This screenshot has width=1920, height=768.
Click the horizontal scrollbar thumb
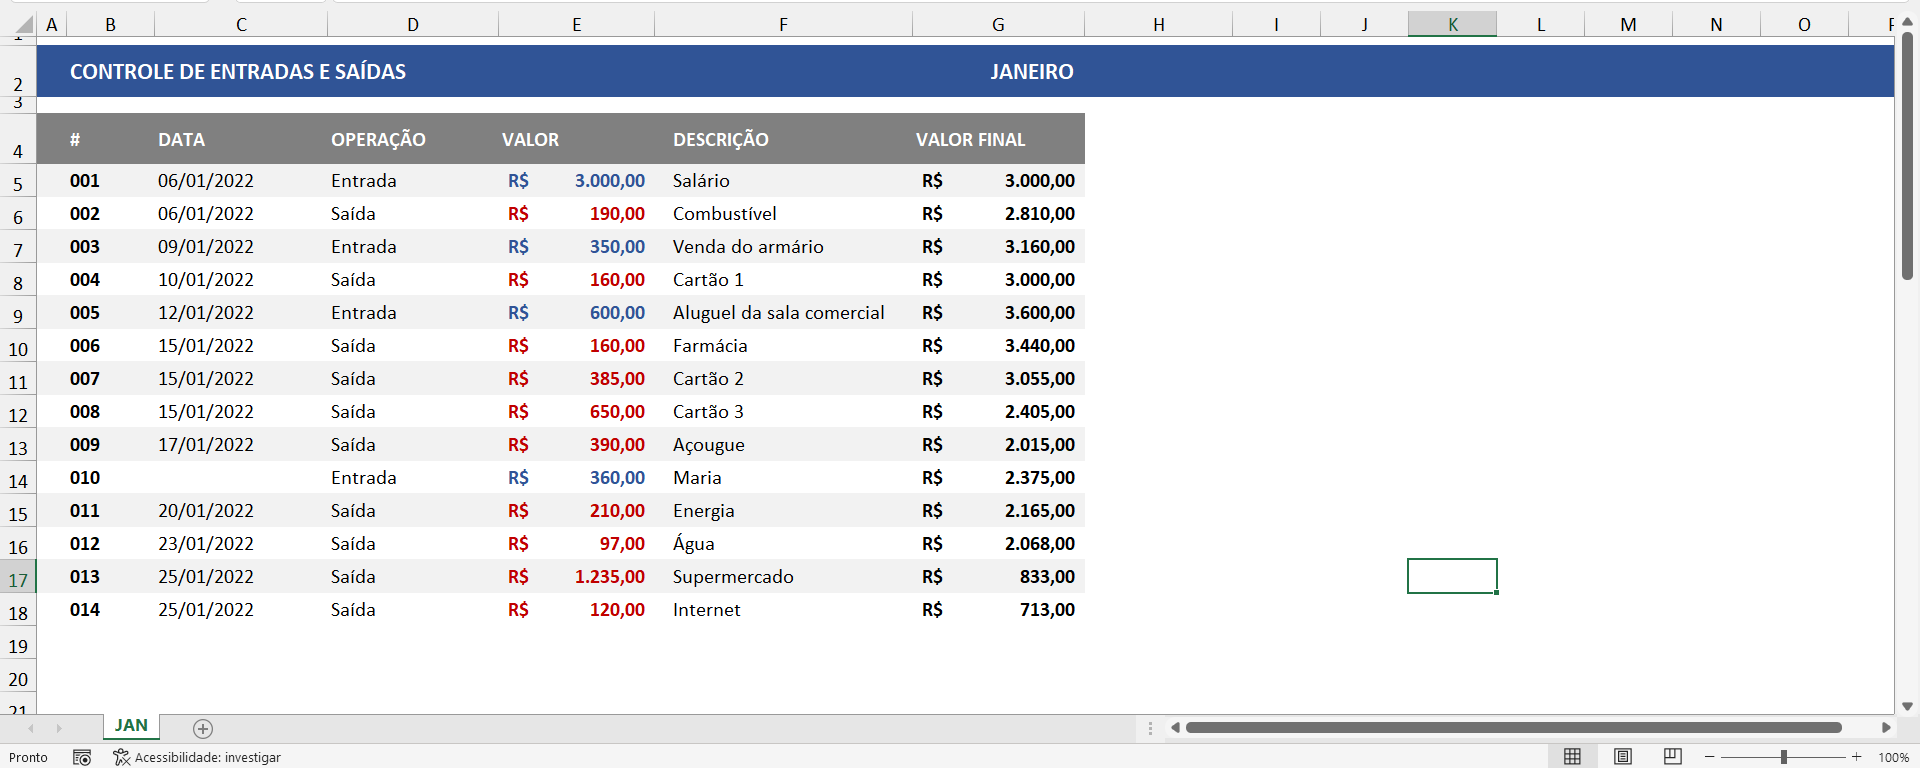(1514, 728)
